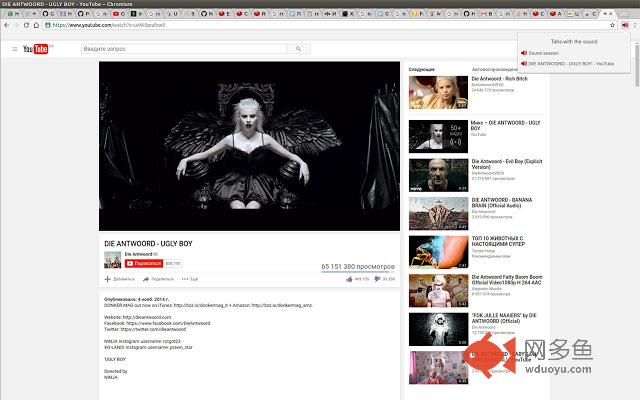Select DIE ANTWOORD - UGLY BOY popup entry
The width and height of the screenshot is (640, 400).
(x=571, y=64)
